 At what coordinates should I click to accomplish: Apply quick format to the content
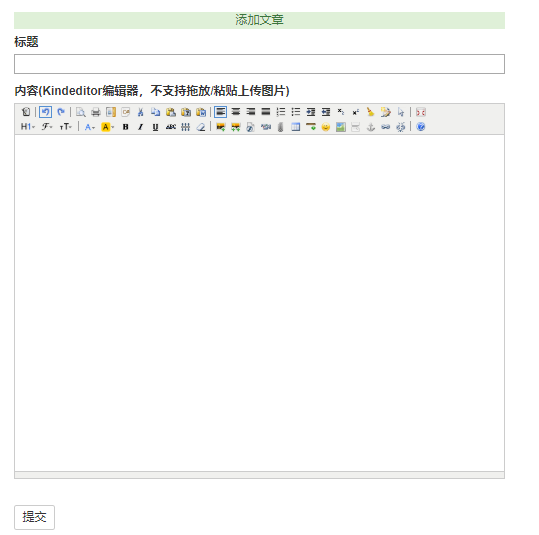pyautogui.click(x=386, y=112)
